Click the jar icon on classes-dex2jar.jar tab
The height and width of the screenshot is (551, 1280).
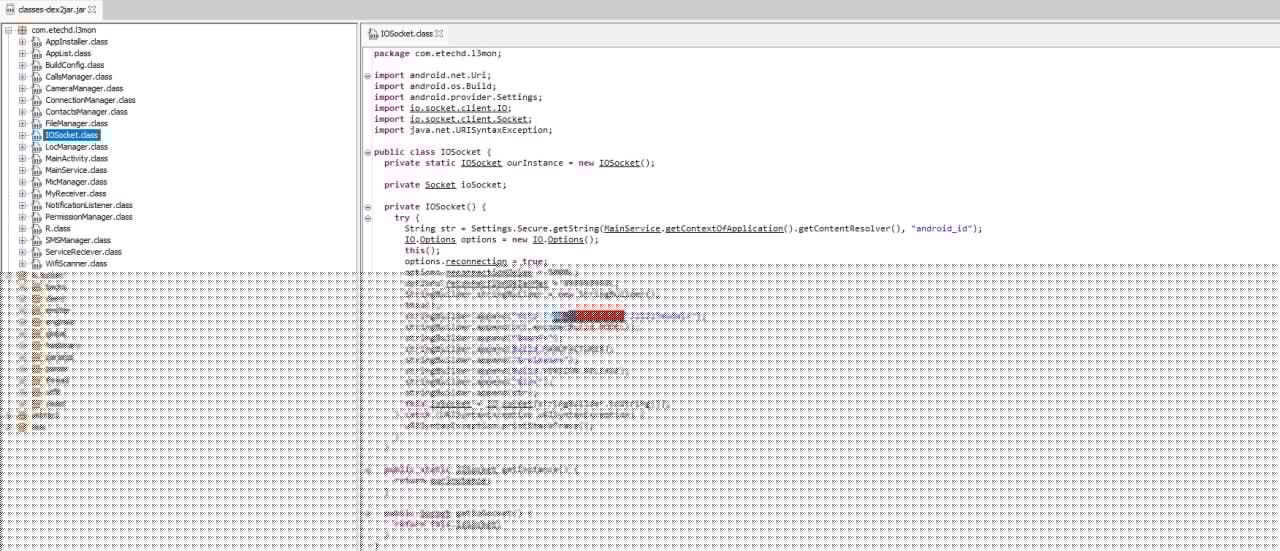coord(9,9)
